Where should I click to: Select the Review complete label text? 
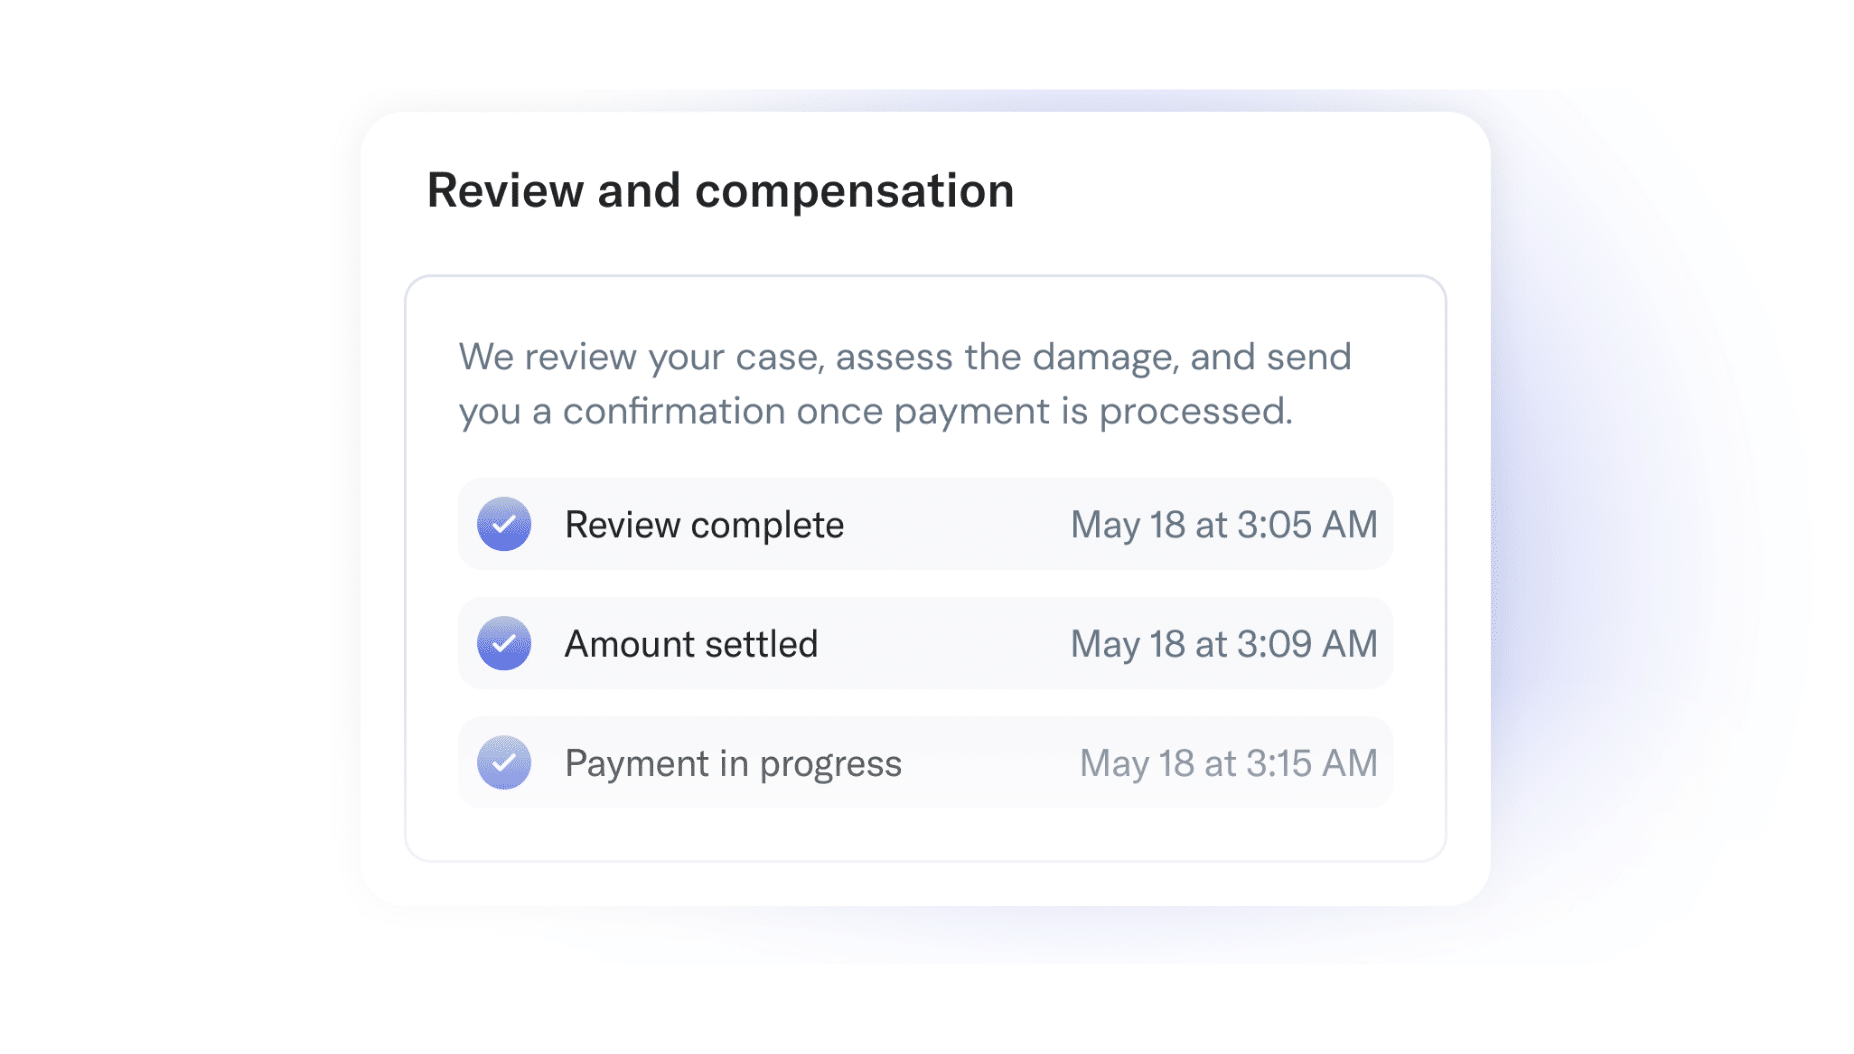pos(704,525)
